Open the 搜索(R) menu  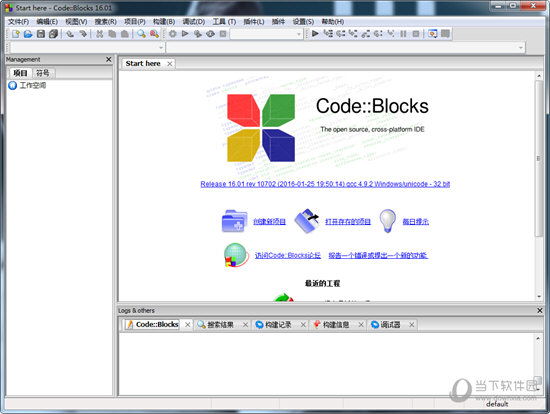106,22
